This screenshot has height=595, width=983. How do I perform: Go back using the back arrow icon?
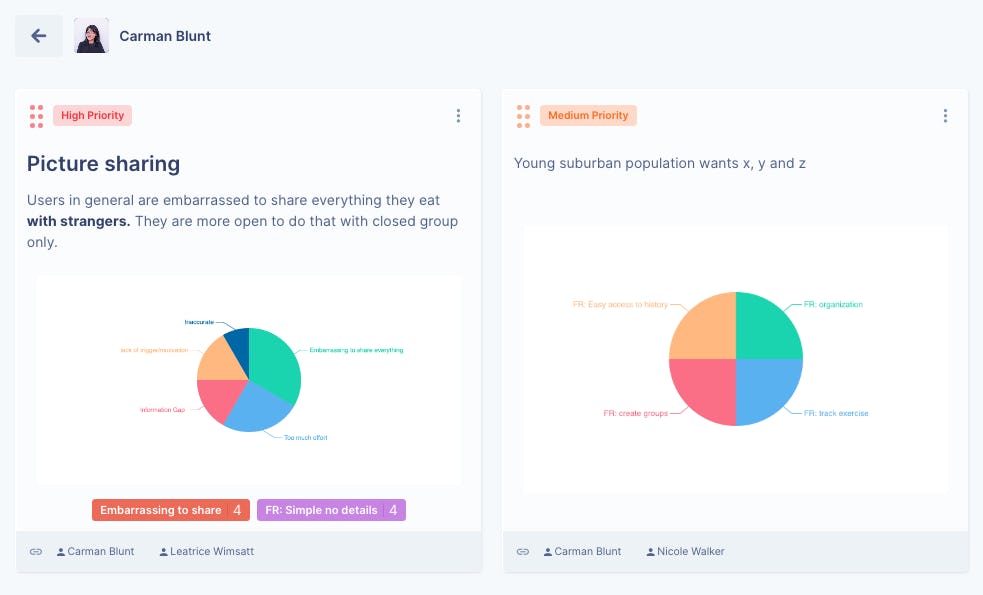38,36
